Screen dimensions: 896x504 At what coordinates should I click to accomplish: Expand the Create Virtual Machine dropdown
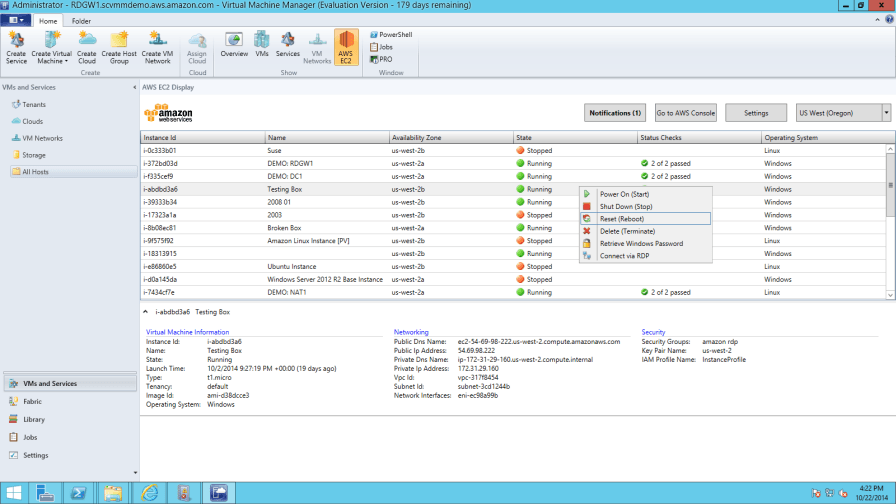click(66, 61)
